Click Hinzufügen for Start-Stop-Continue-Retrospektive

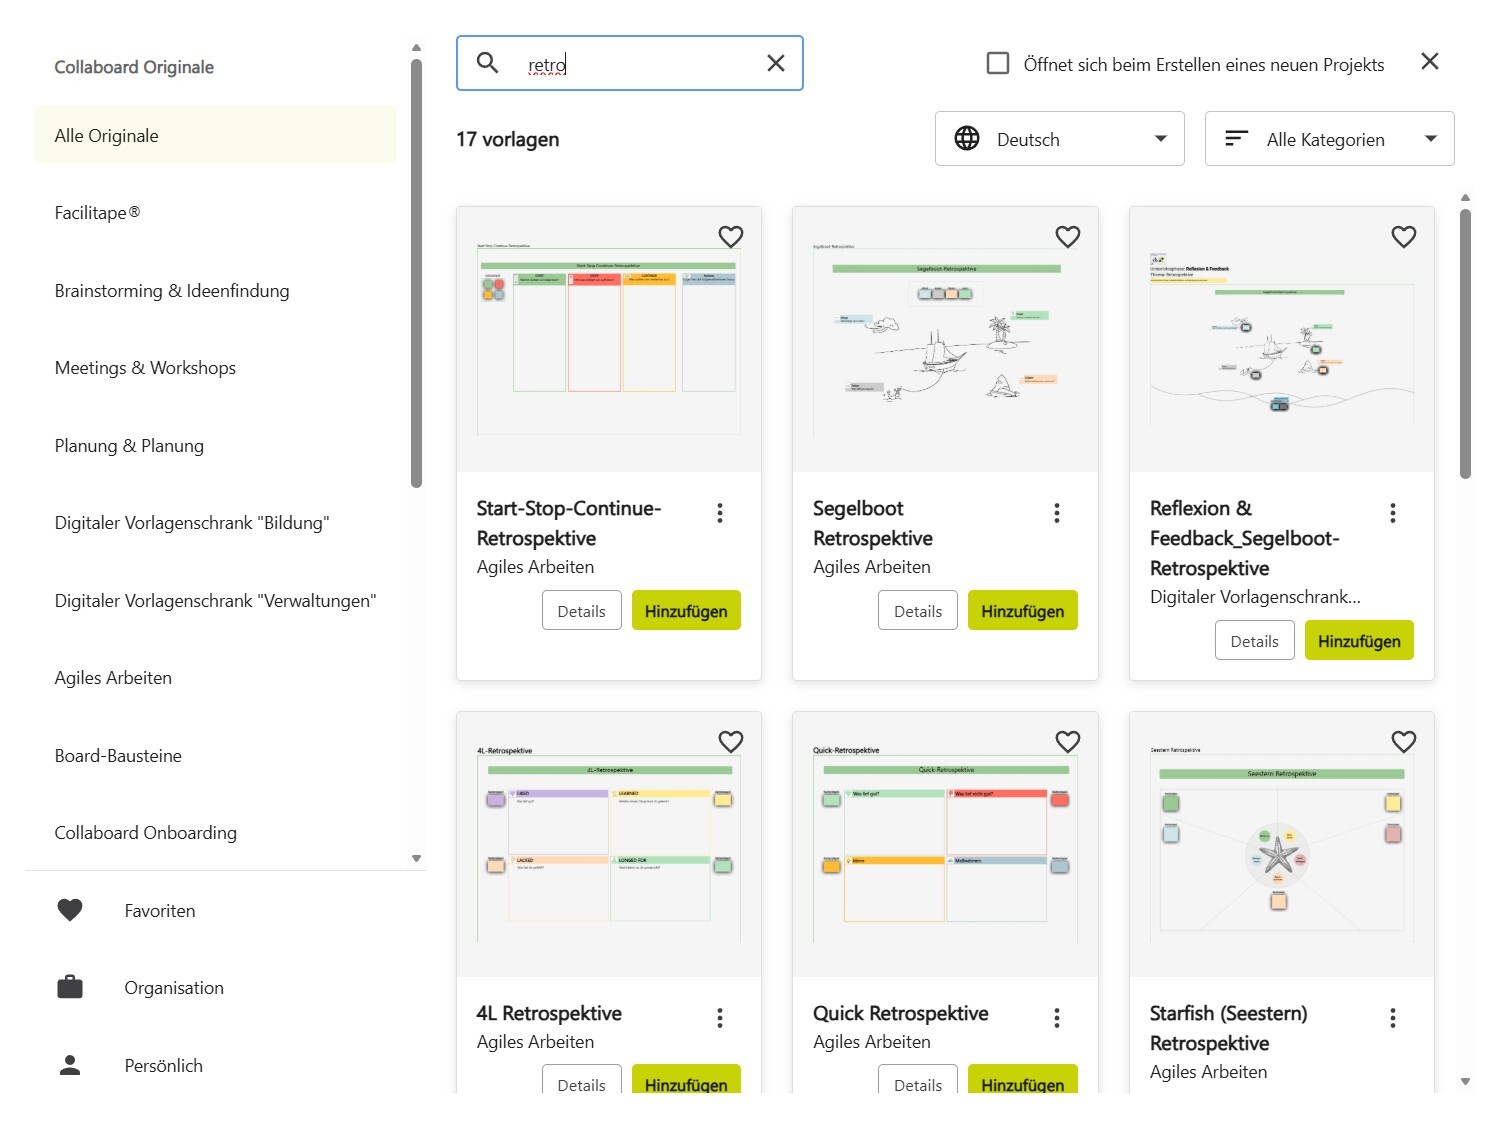pyautogui.click(x=685, y=611)
